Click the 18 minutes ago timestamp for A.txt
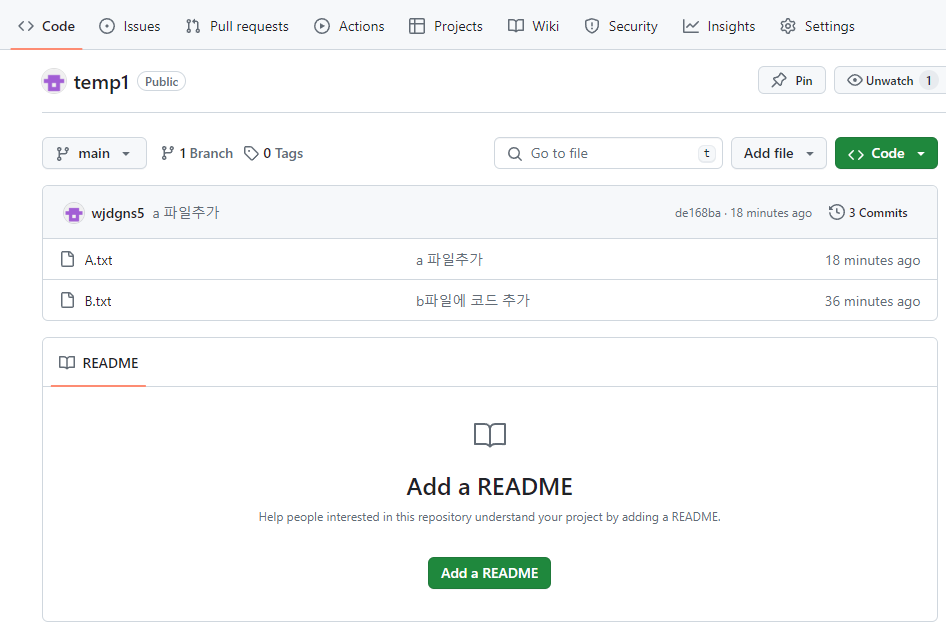This screenshot has height=628, width=946. click(x=872, y=260)
